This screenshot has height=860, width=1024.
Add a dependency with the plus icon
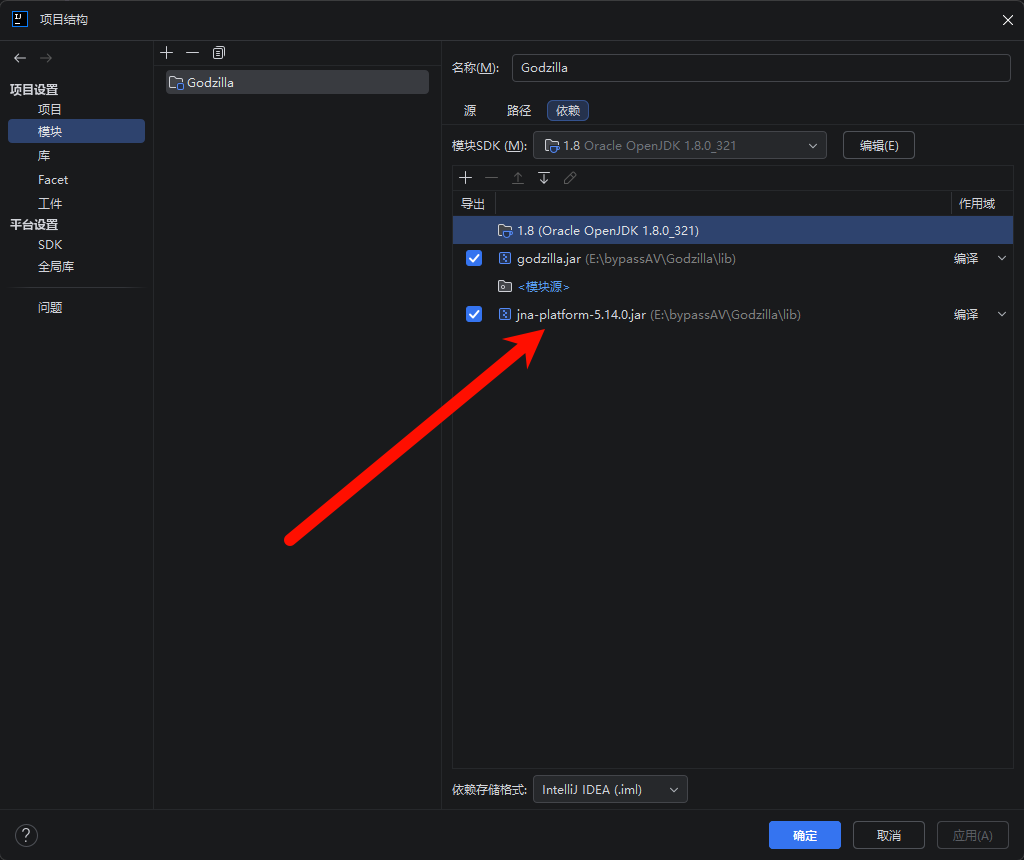466,178
